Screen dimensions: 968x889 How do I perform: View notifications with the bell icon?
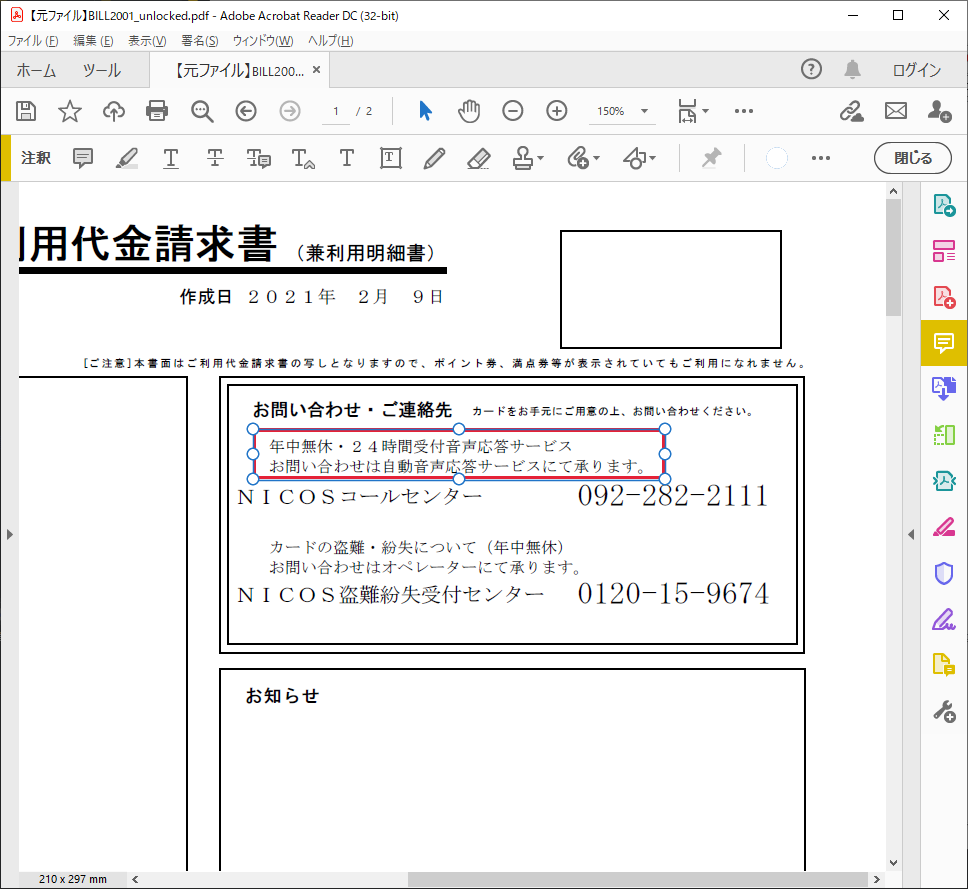pyautogui.click(x=853, y=69)
